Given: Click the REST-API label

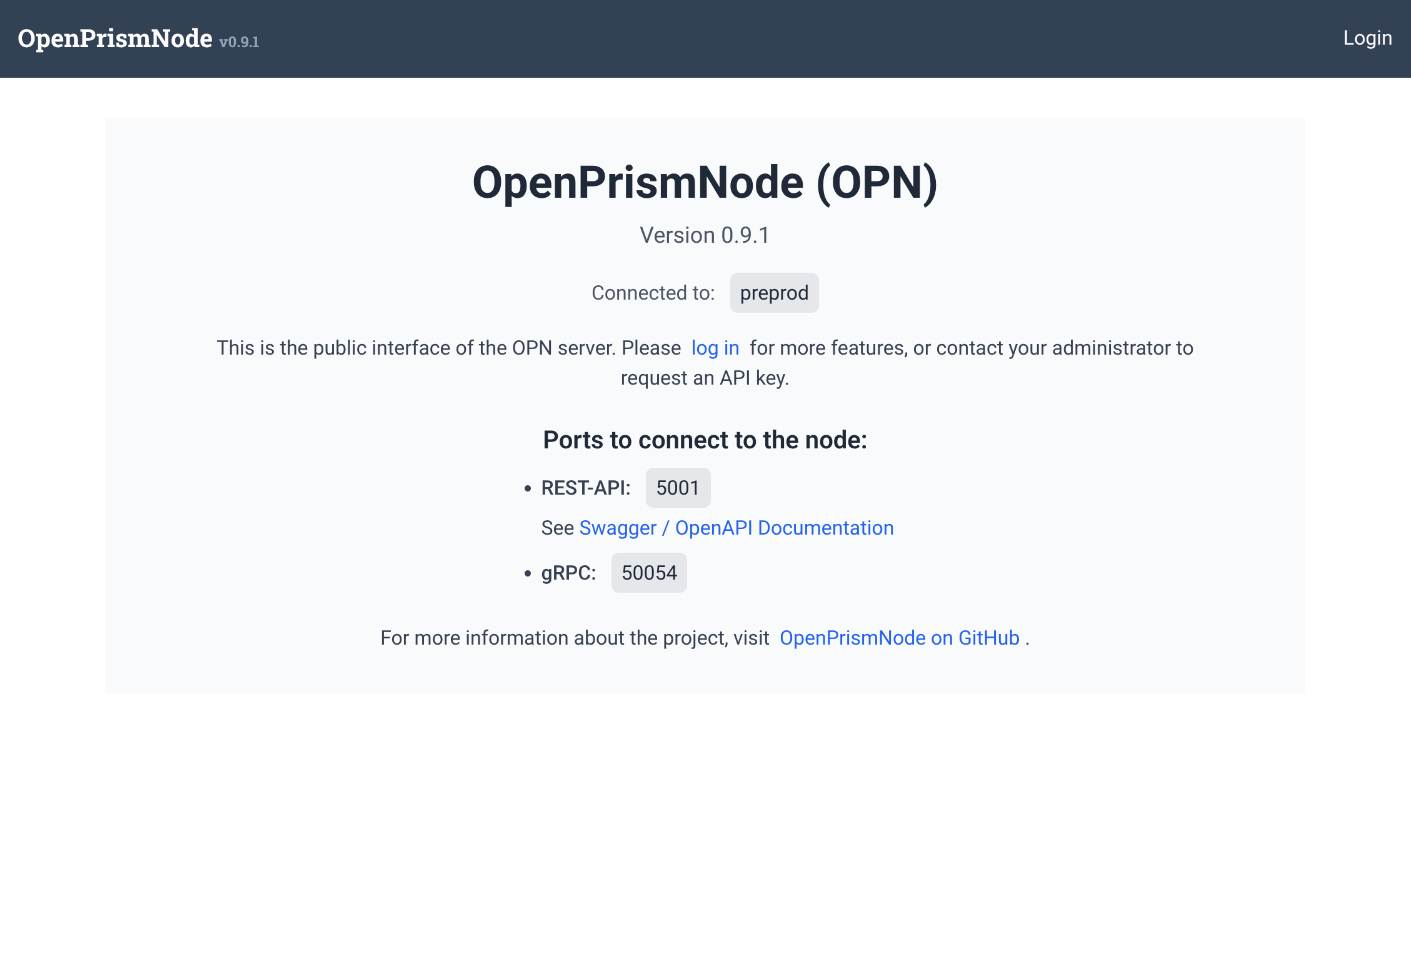Looking at the screenshot, I should point(586,488).
